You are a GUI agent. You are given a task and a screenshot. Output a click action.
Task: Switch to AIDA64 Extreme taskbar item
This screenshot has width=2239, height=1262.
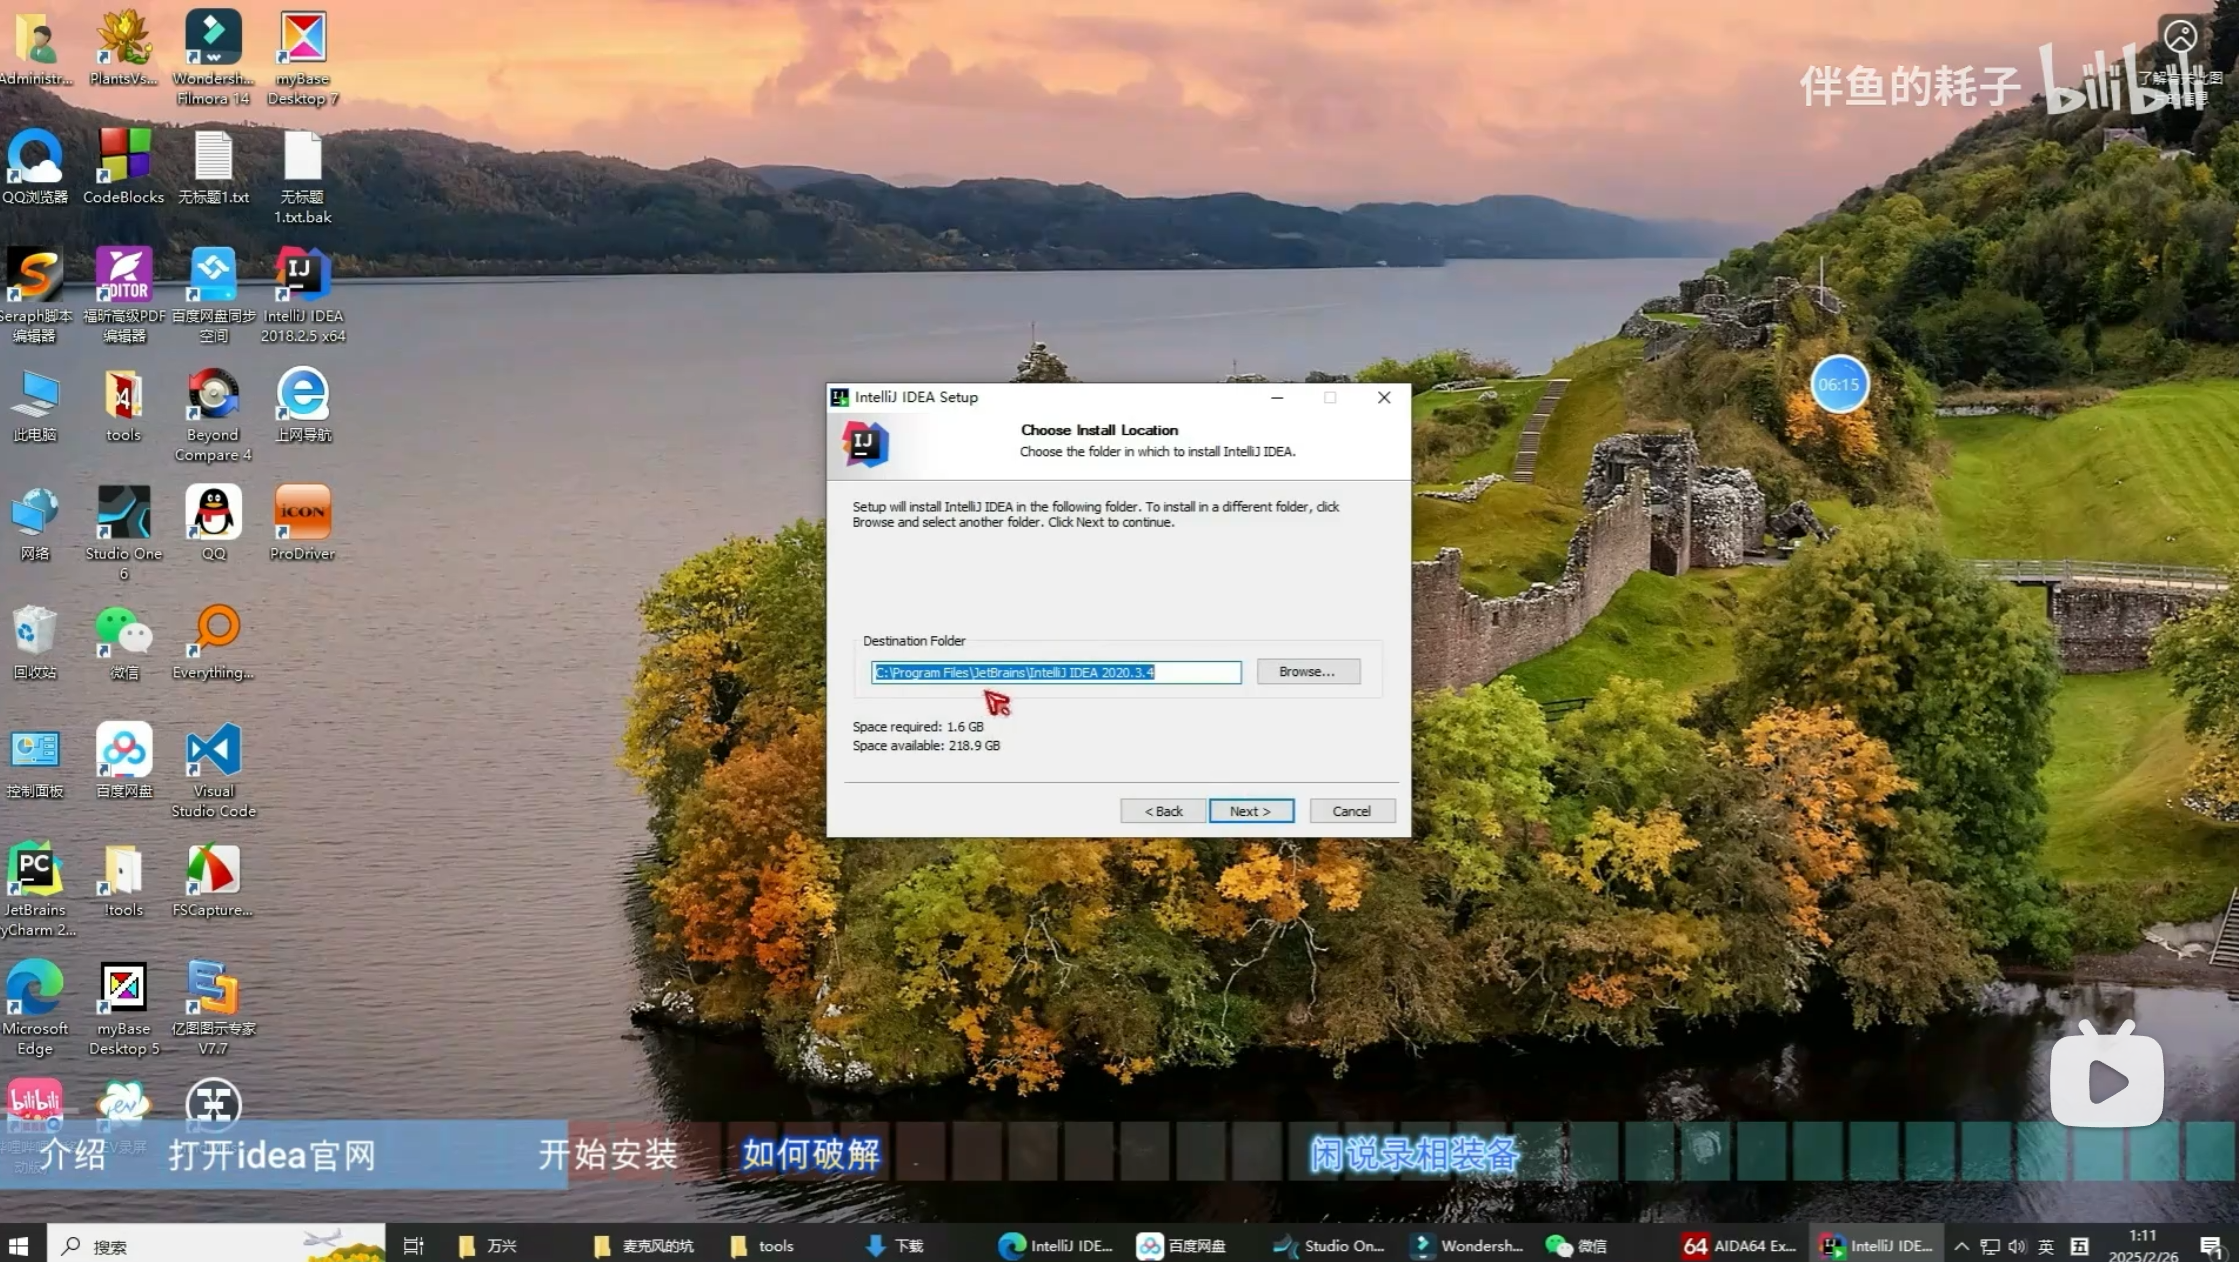coord(1740,1246)
